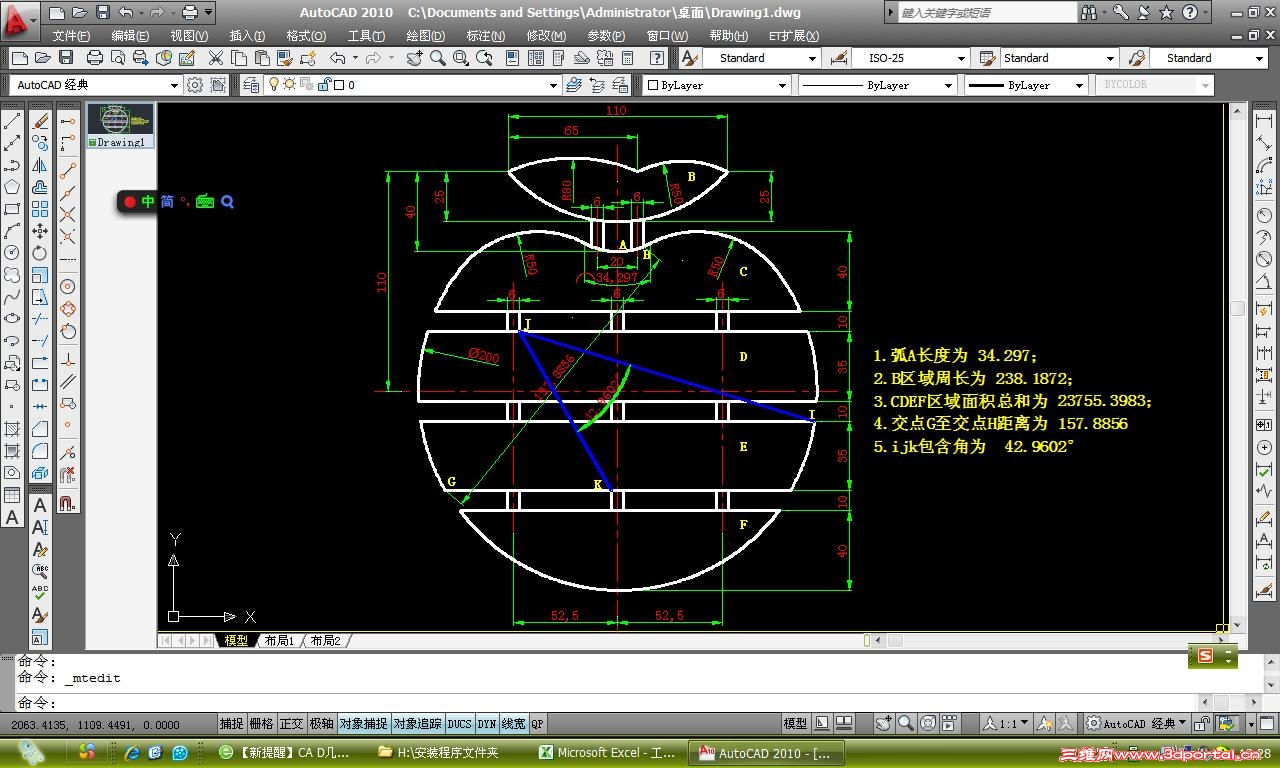The width and height of the screenshot is (1280, 768).
Task: Toggle Polar tracking (极轴) in status bar
Action: point(321,724)
